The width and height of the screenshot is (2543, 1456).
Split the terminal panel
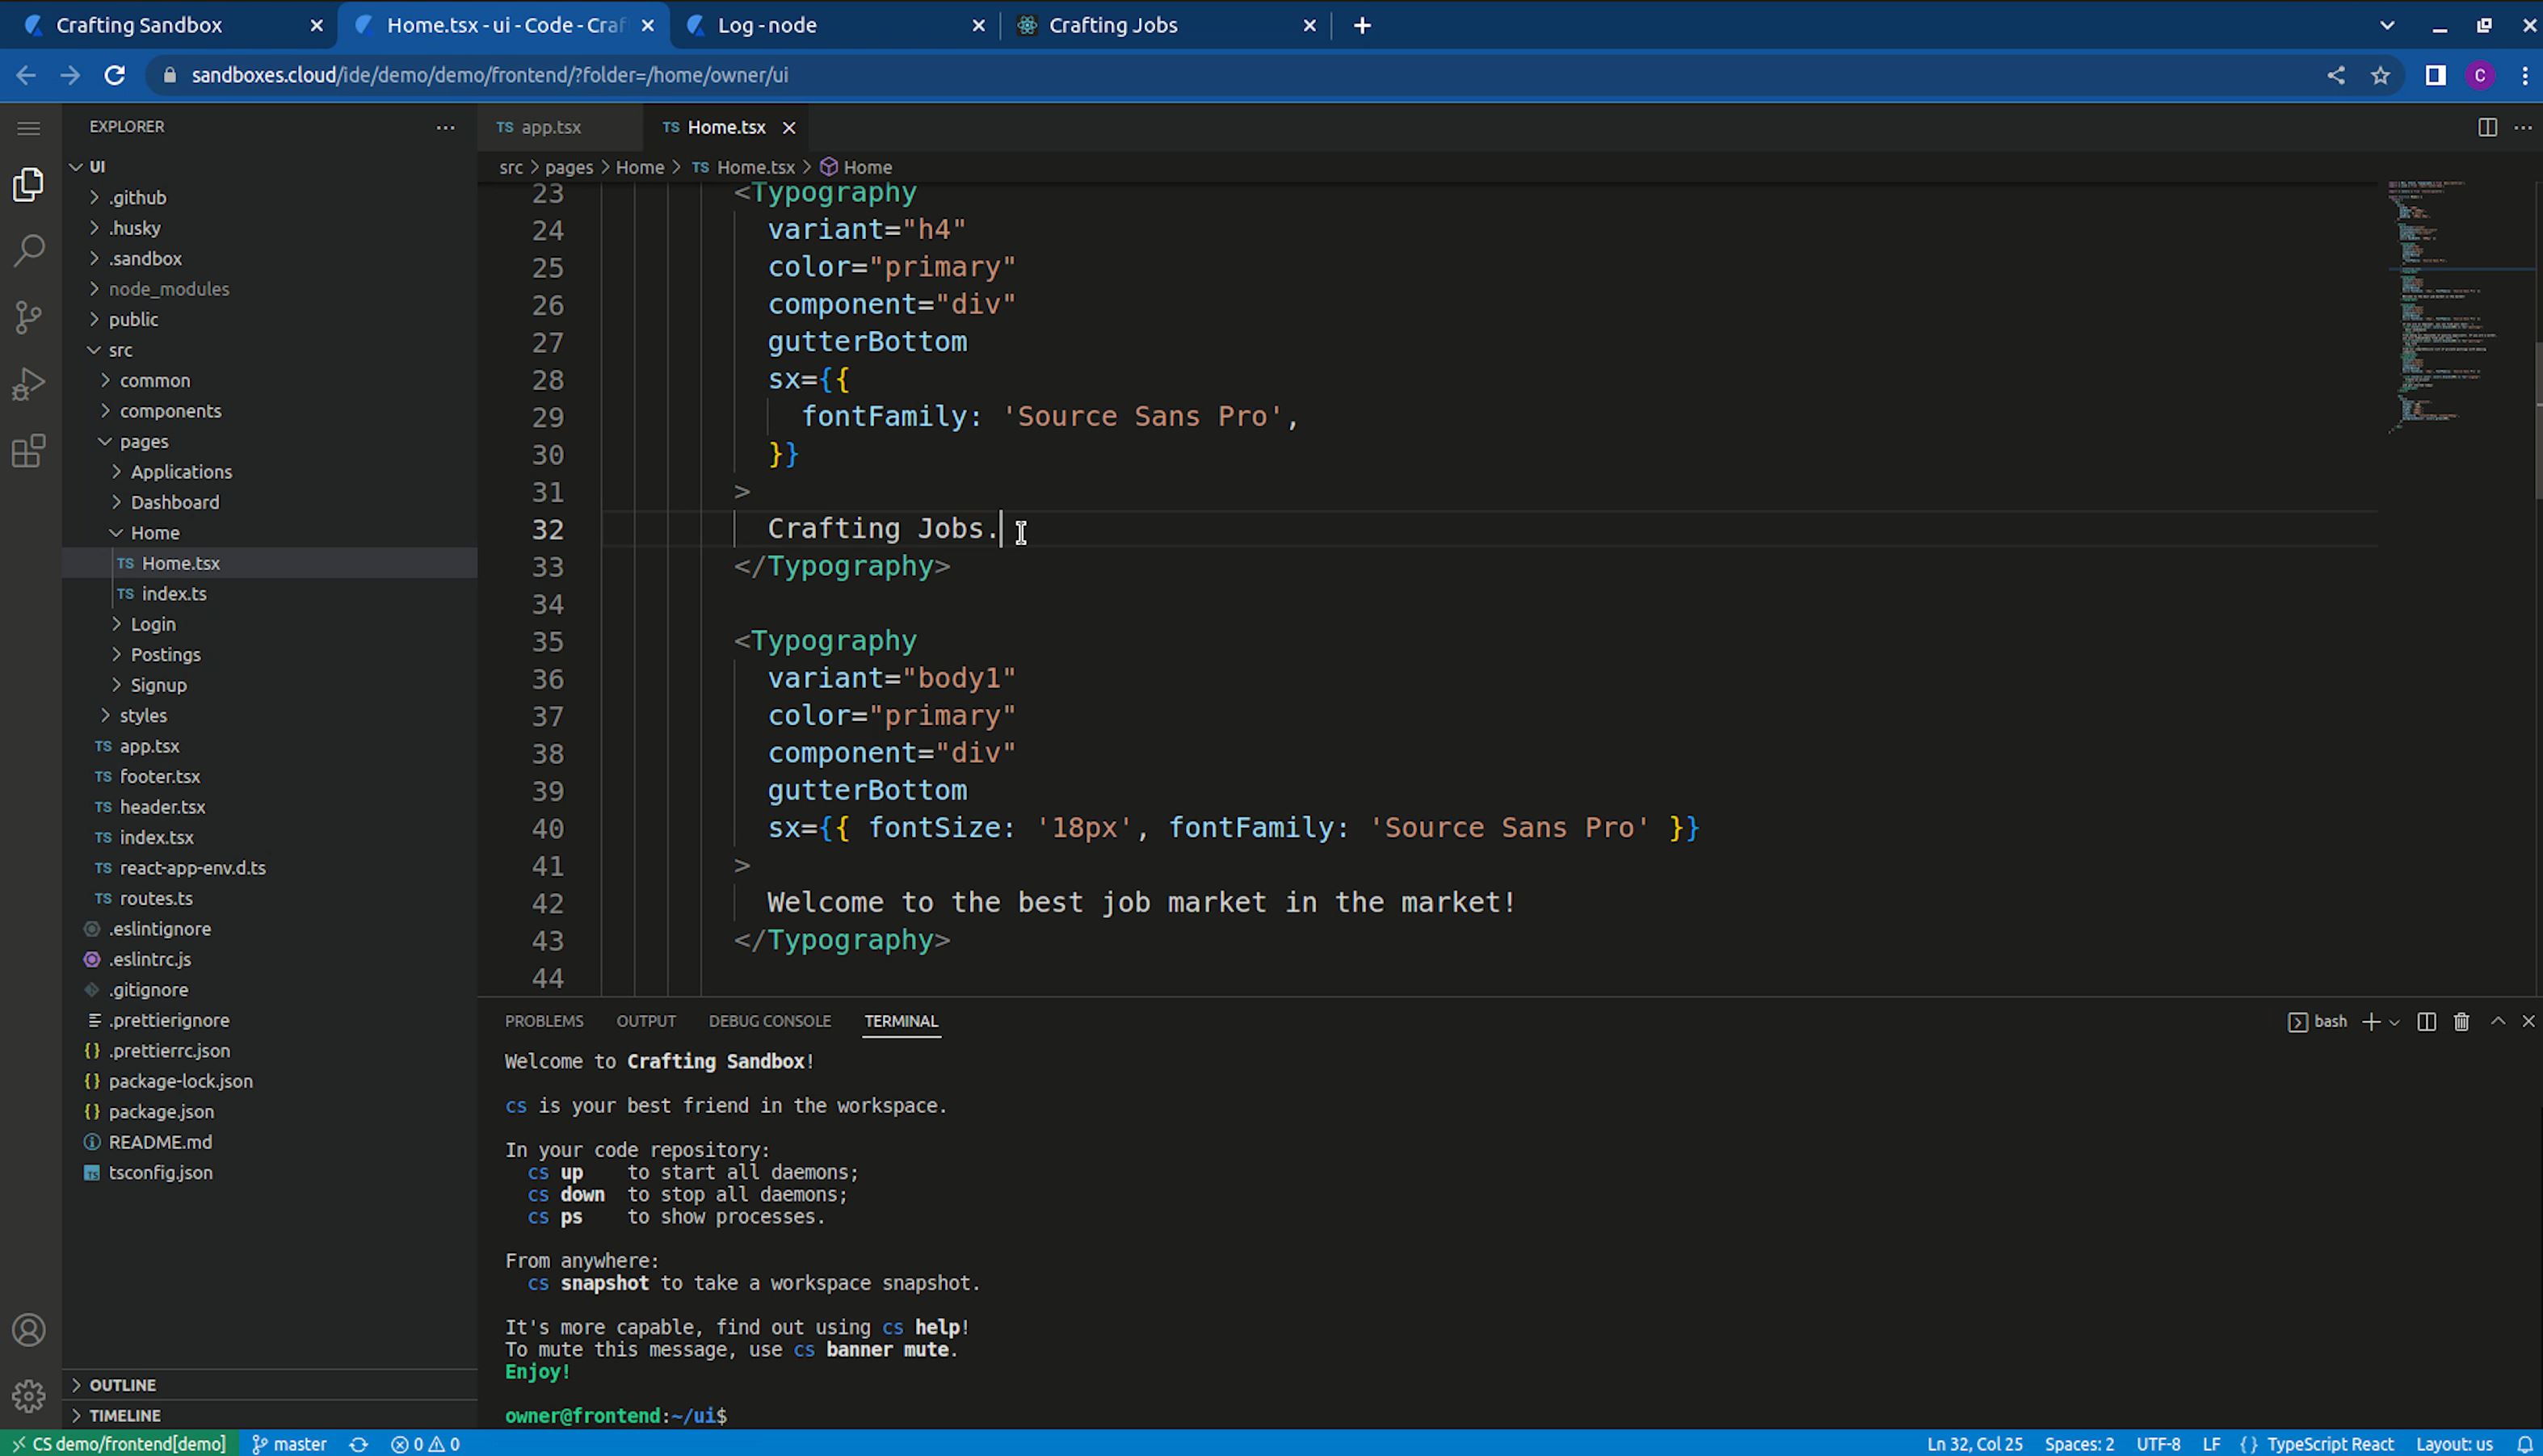tap(2426, 1021)
